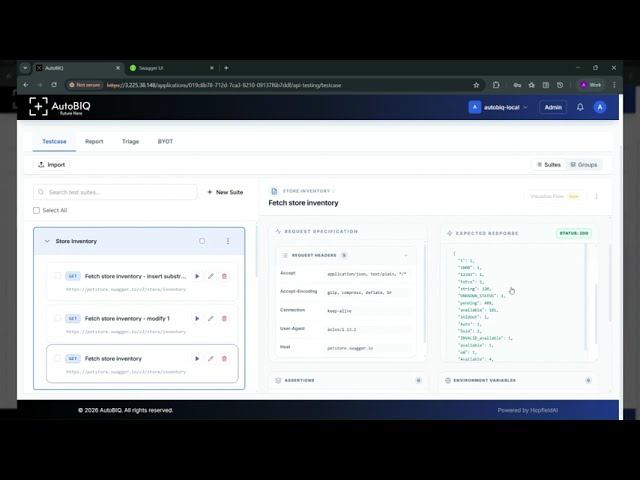The width and height of the screenshot is (640, 480).
Task: Click the Not secure site badge
Action: [84, 85]
